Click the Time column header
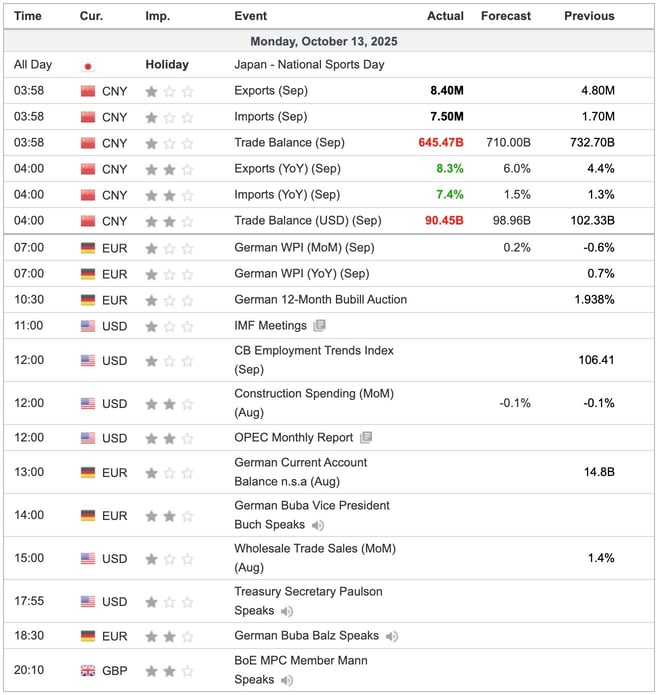The height and width of the screenshot is (695, 658). (28, 16)
